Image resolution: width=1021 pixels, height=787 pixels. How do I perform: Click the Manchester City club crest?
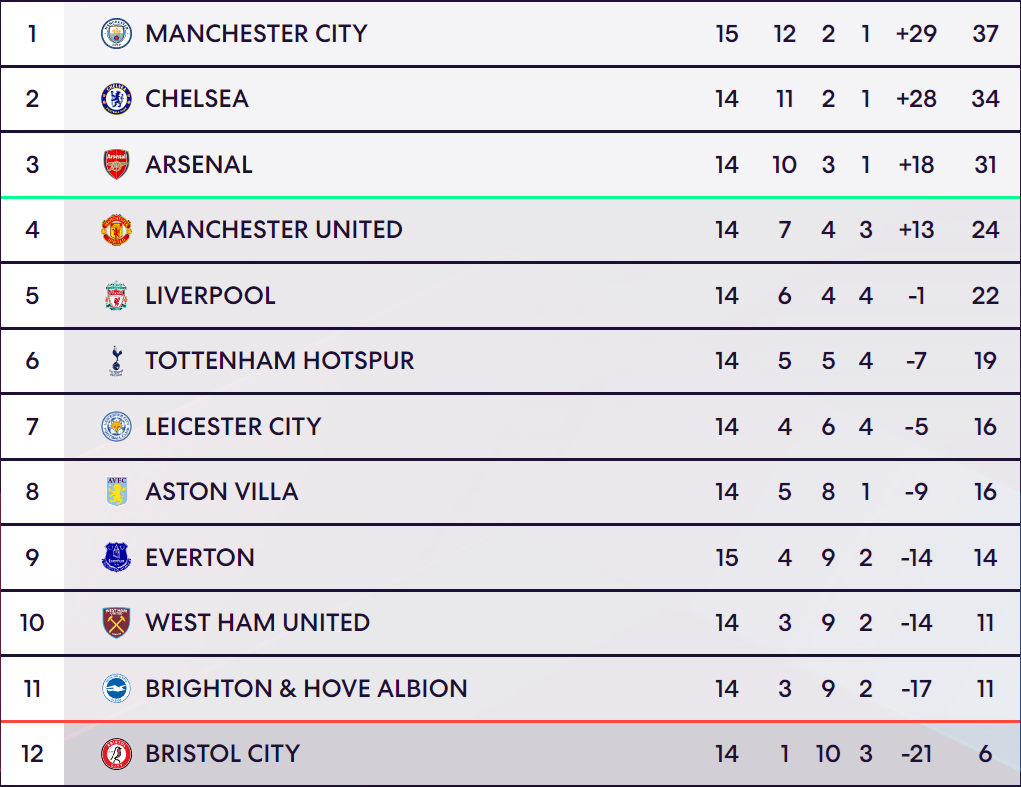[x=117, y=34]
